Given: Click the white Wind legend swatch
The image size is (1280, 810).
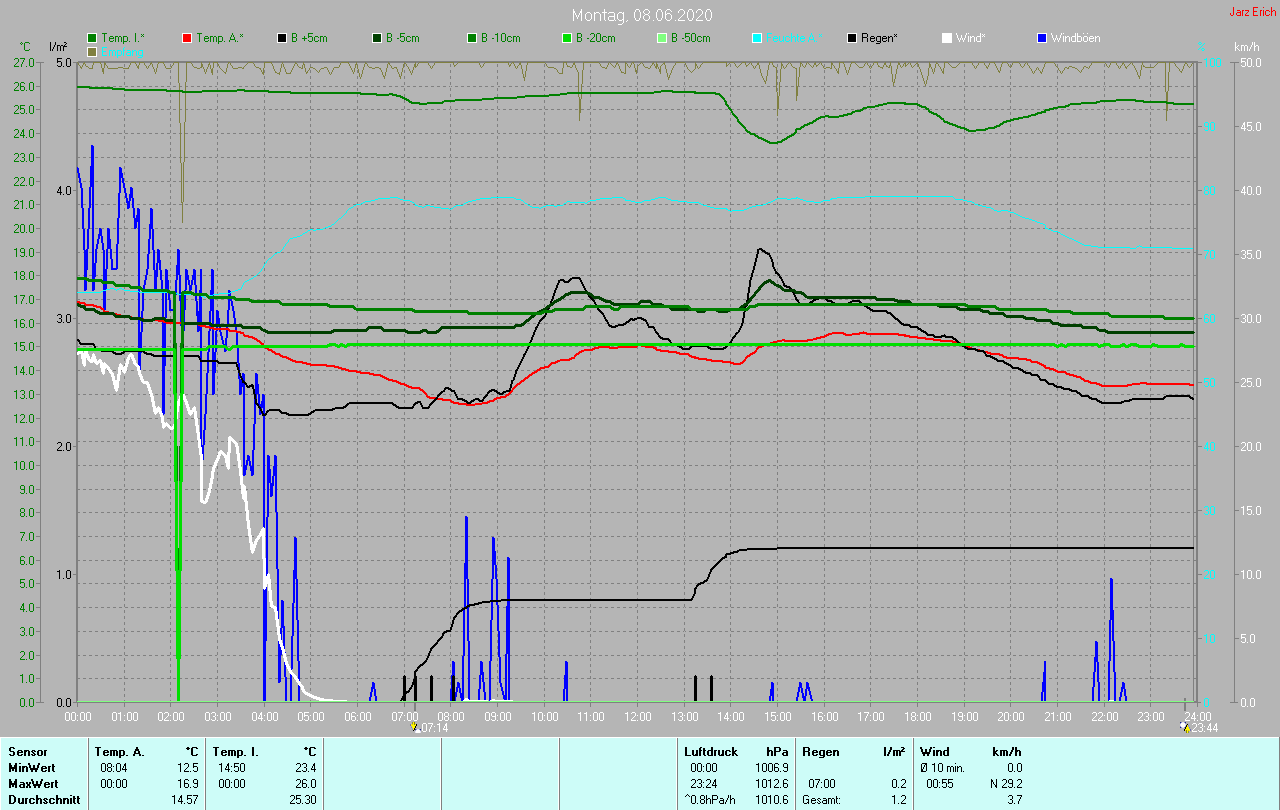Looking at the screenshot, I should 947,38.
